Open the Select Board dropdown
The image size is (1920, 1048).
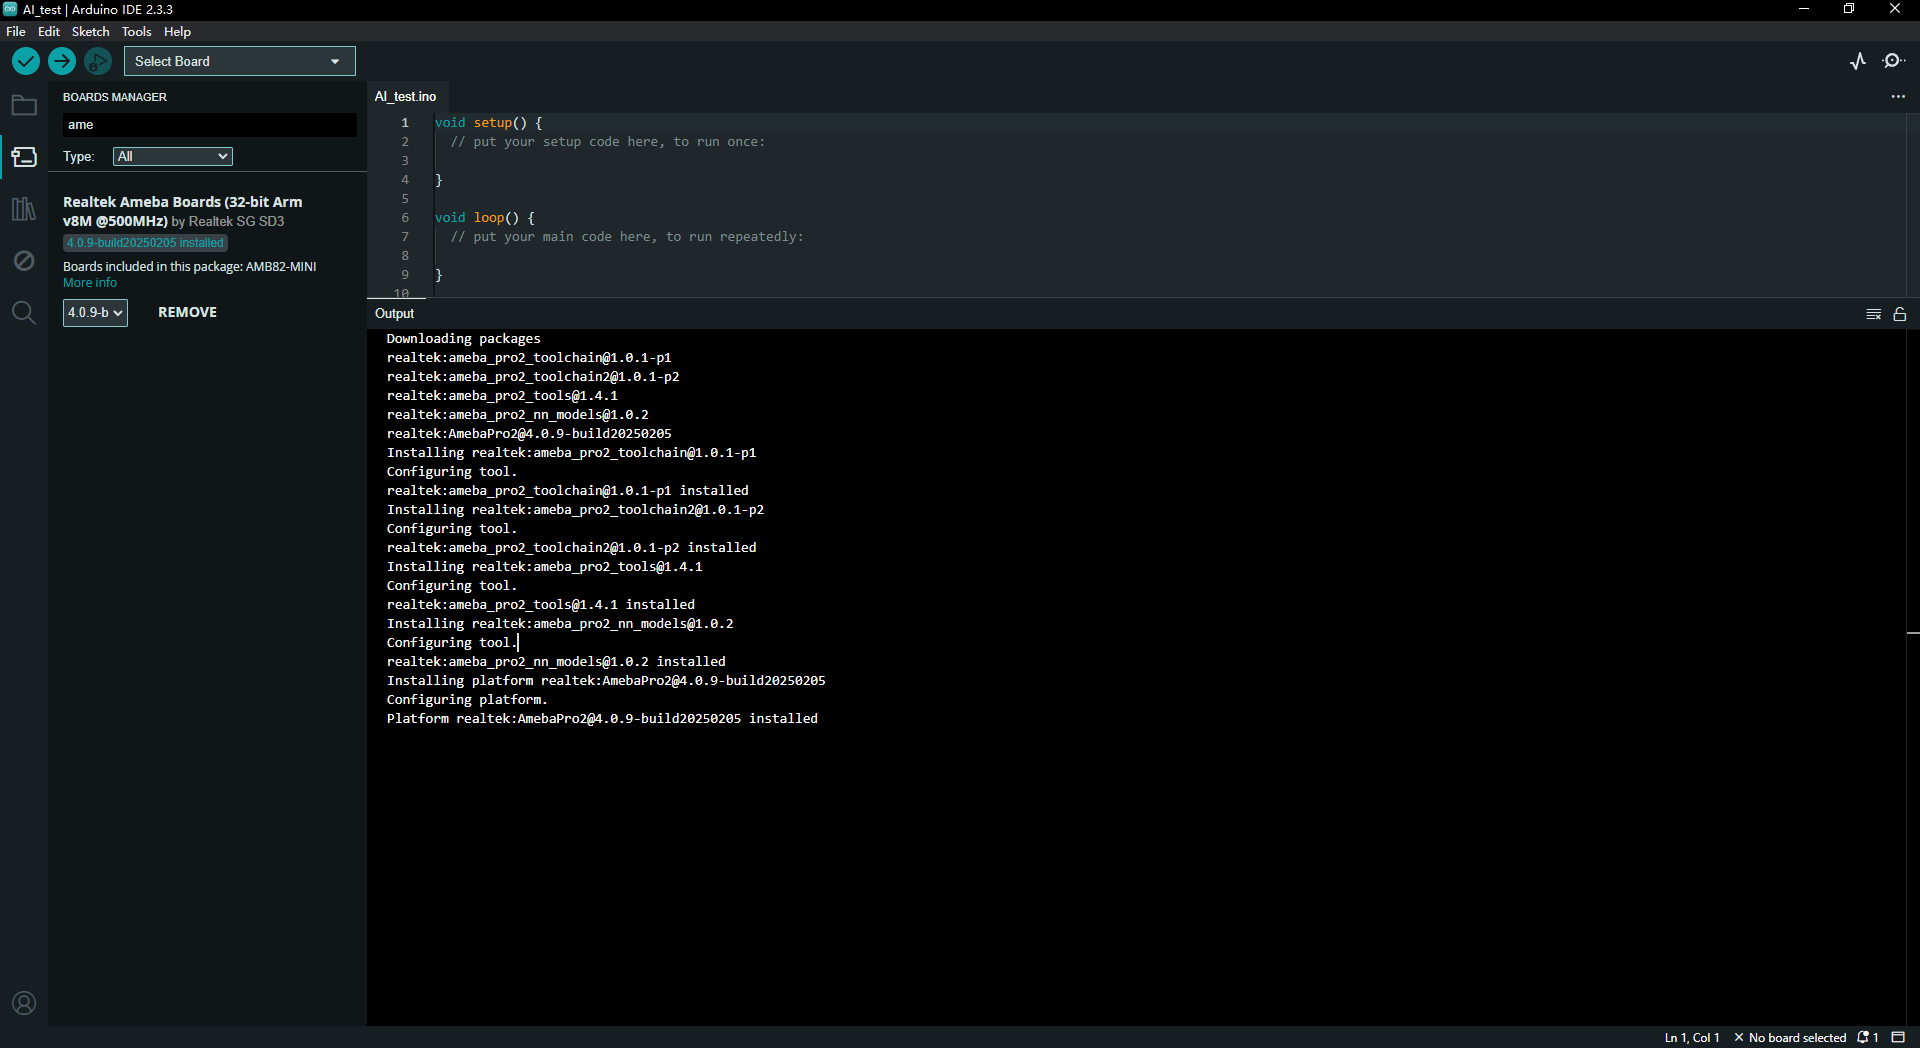tap(239, 61)
